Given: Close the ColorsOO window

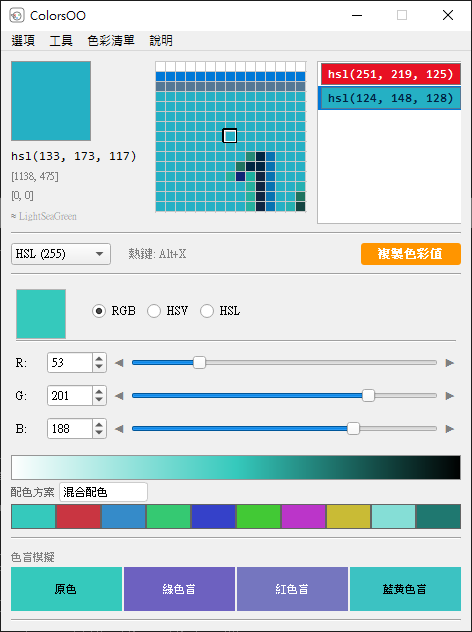Looking at the screenshot, I should tap(448, 16).
